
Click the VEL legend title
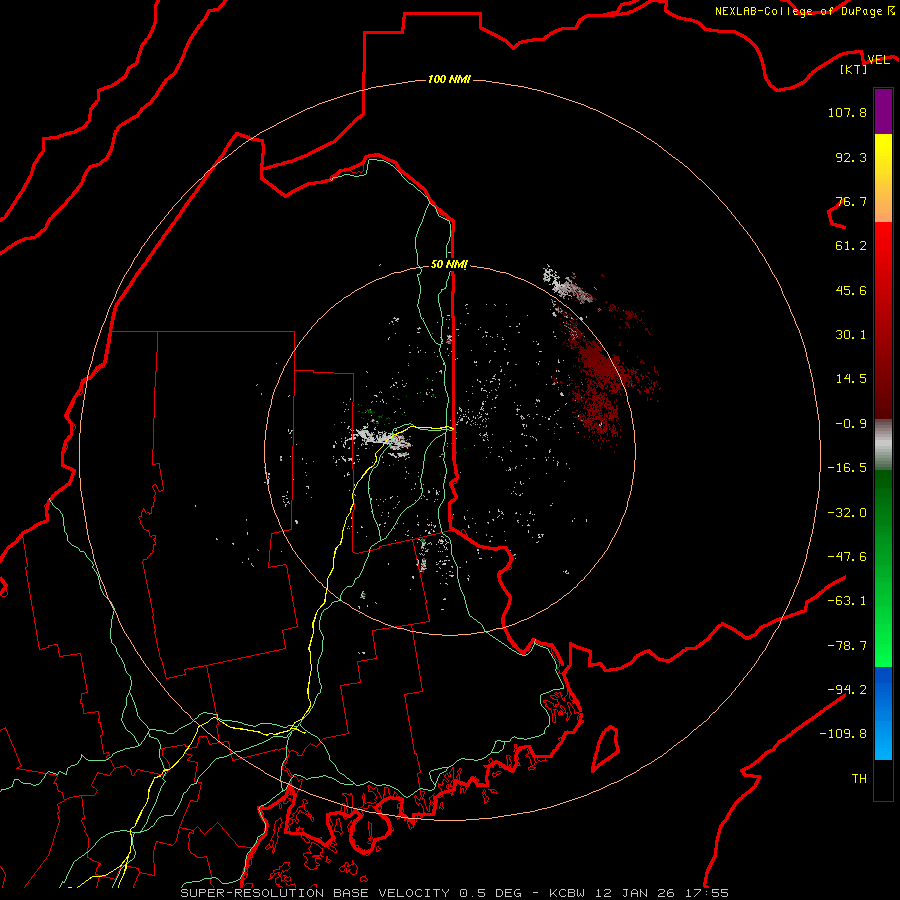(x=878, y=60)
